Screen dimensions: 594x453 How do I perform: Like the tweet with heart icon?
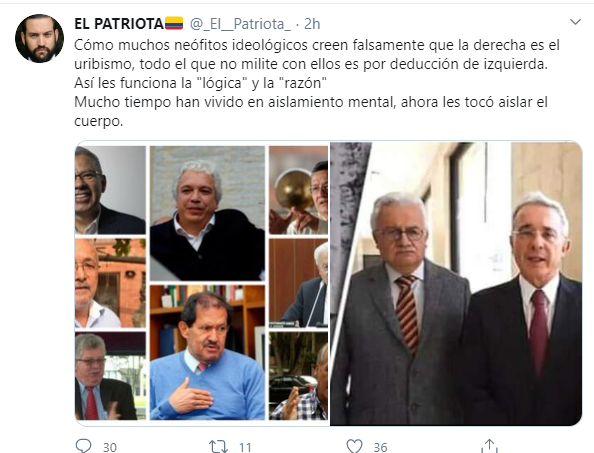coord(354,446)
